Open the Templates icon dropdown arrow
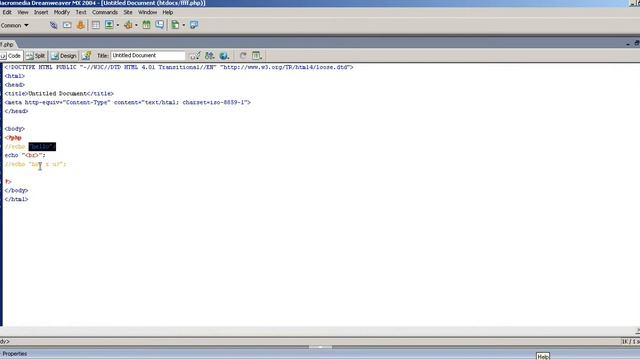Viewport: 640px width, 360px height. click(x=183, y=25)
